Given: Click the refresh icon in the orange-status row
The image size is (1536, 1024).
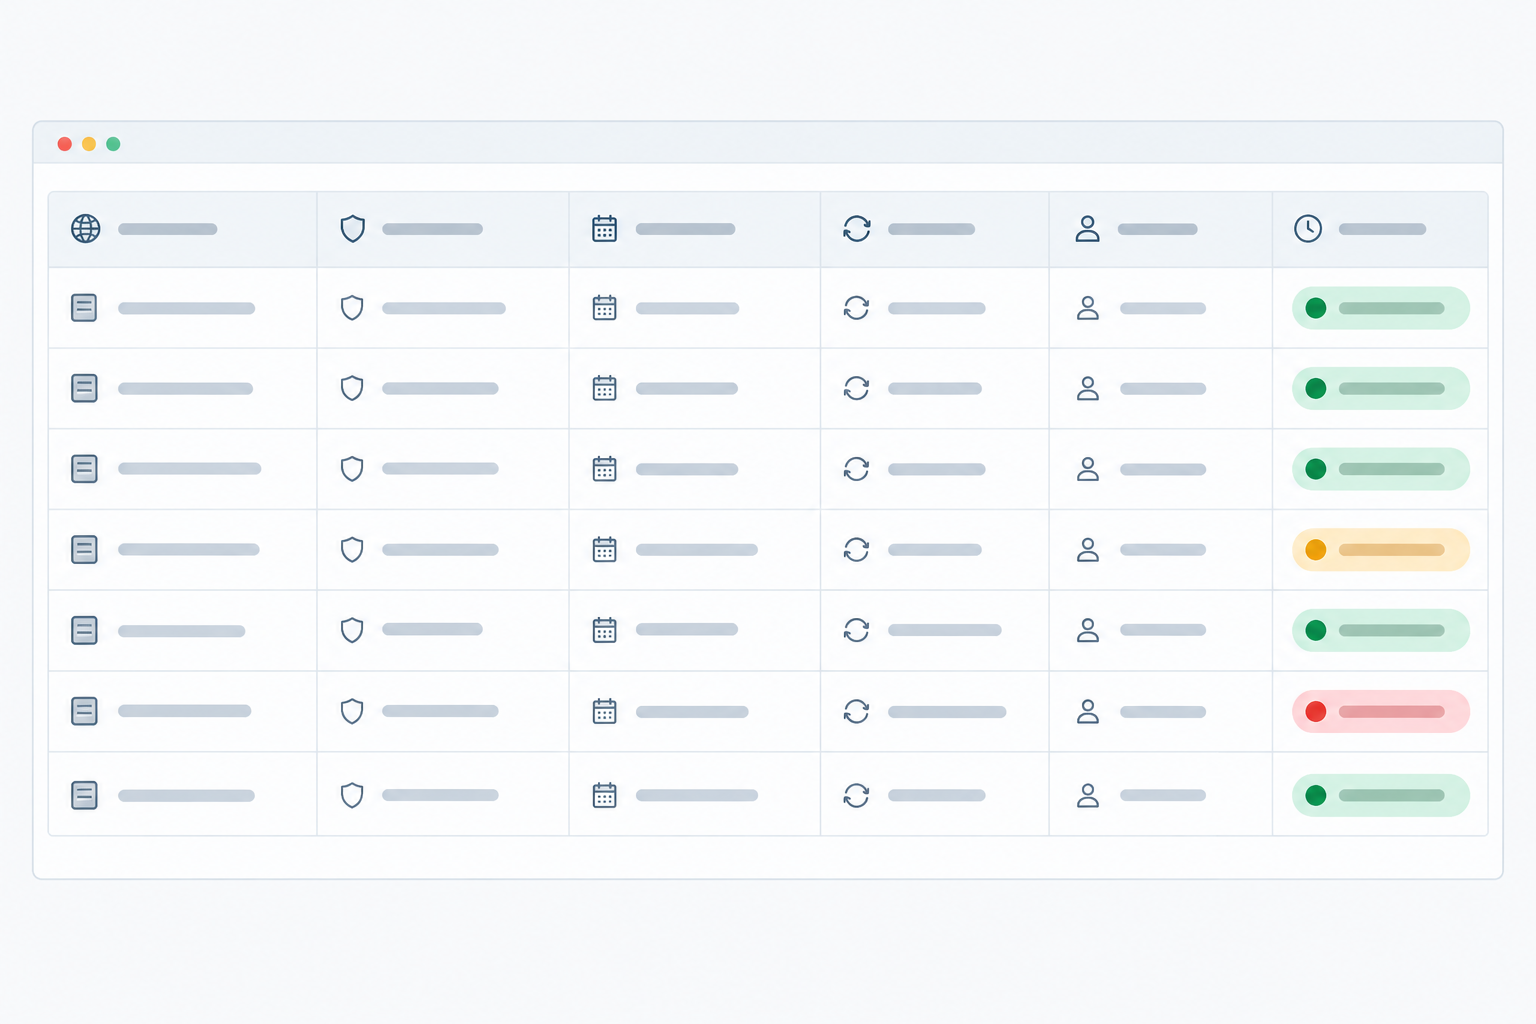Looking at the screenshot, I should (857, 550).
